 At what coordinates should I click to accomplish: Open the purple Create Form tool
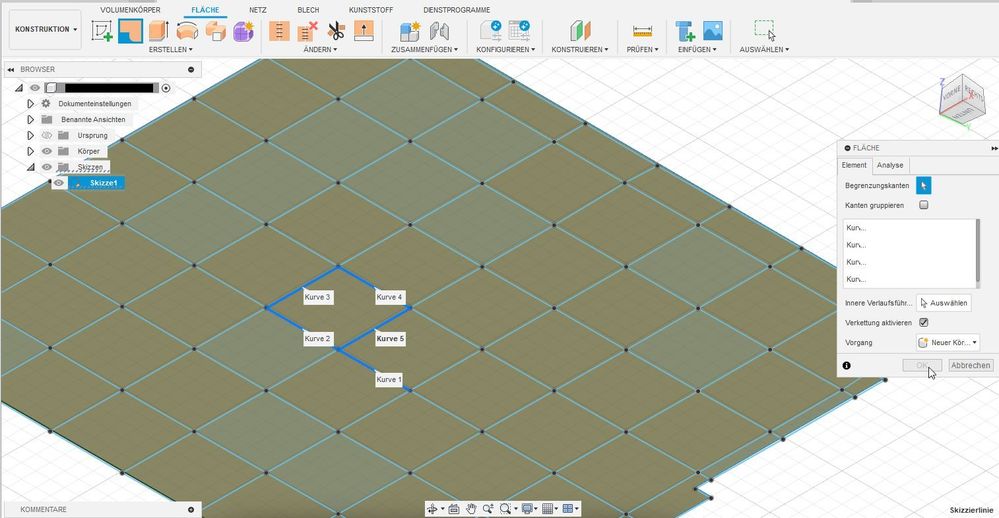click(243, 31)
